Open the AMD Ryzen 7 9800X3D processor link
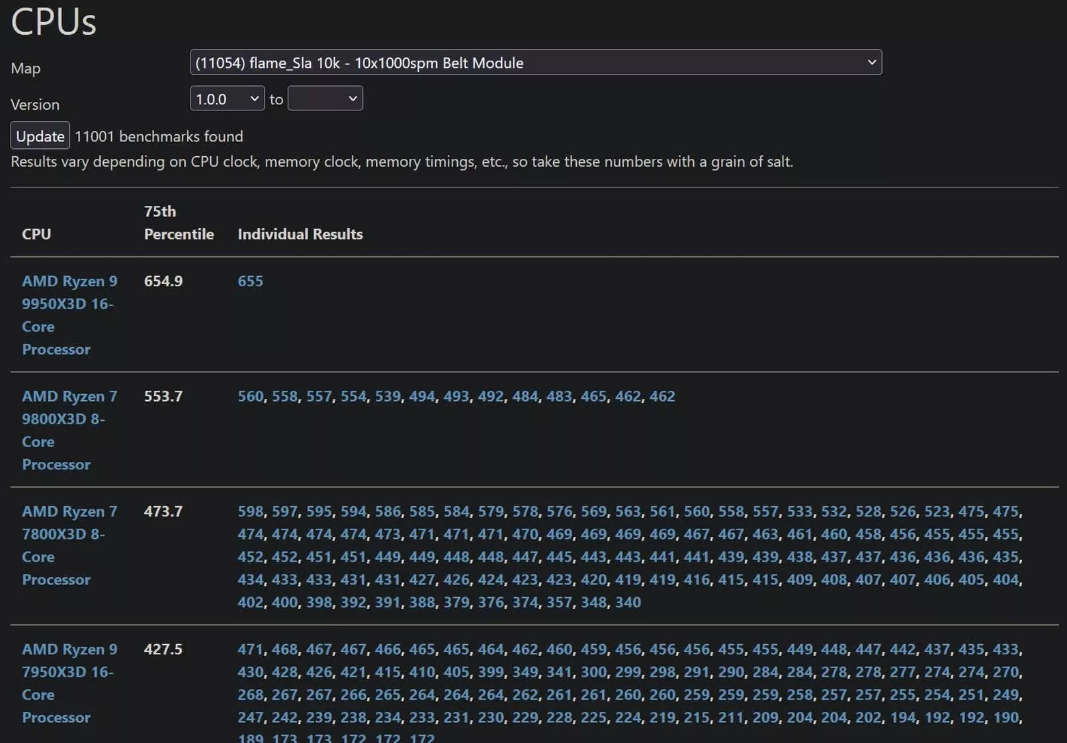Viewport: 1067px width, 743px height. click(69, 430)
